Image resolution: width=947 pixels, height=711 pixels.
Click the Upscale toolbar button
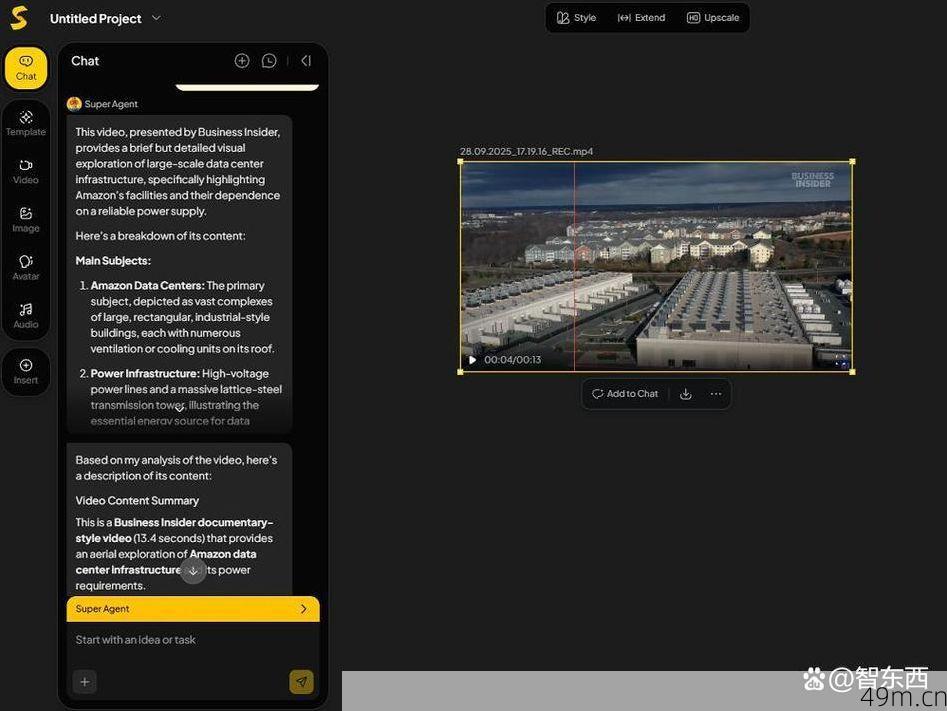point(713,18)
